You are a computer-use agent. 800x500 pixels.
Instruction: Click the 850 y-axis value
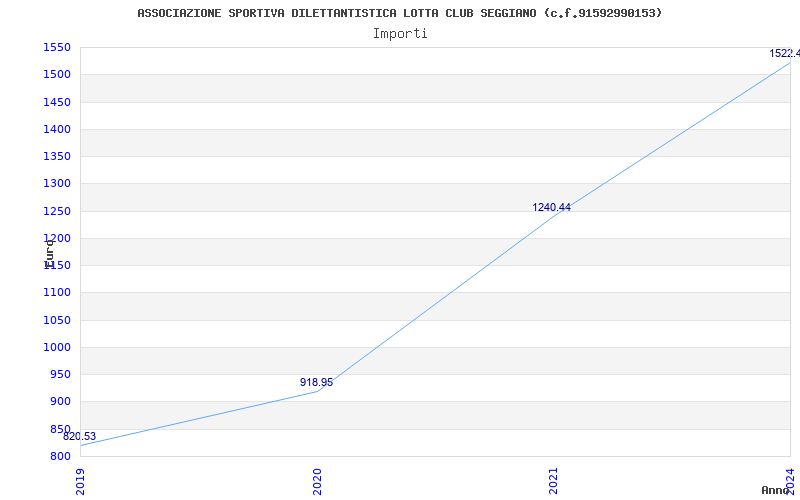point(60,429)
